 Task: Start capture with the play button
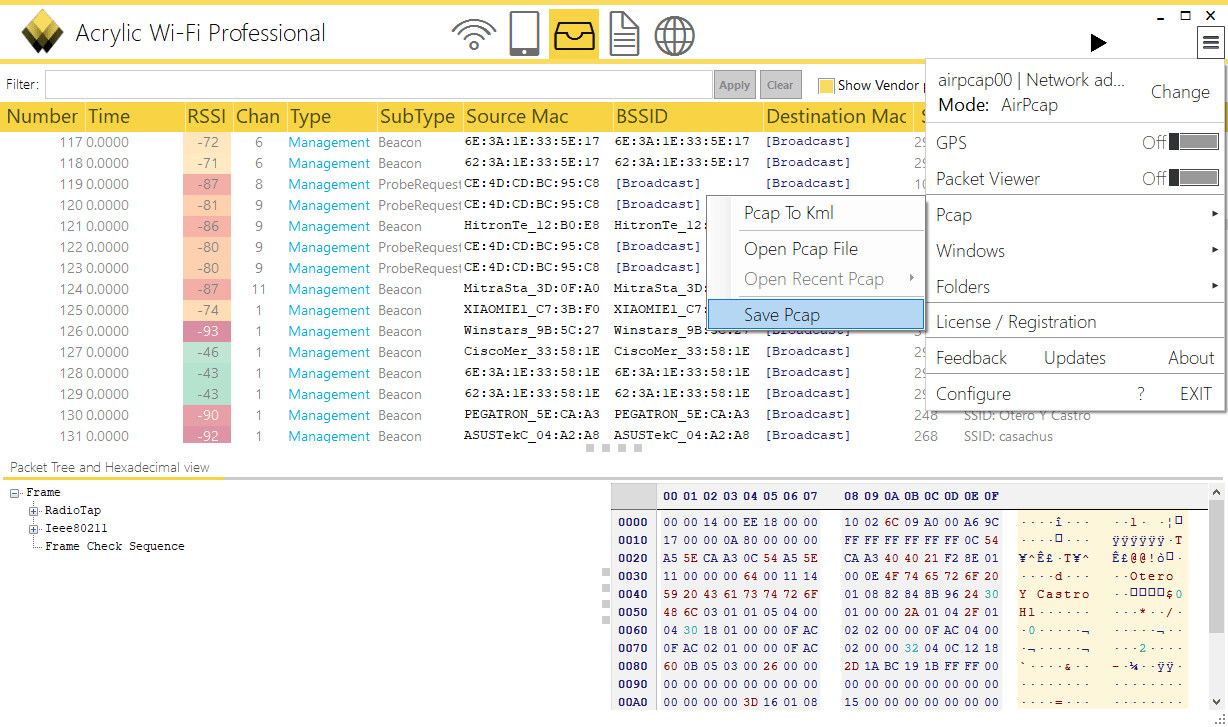click(1098, 42)
